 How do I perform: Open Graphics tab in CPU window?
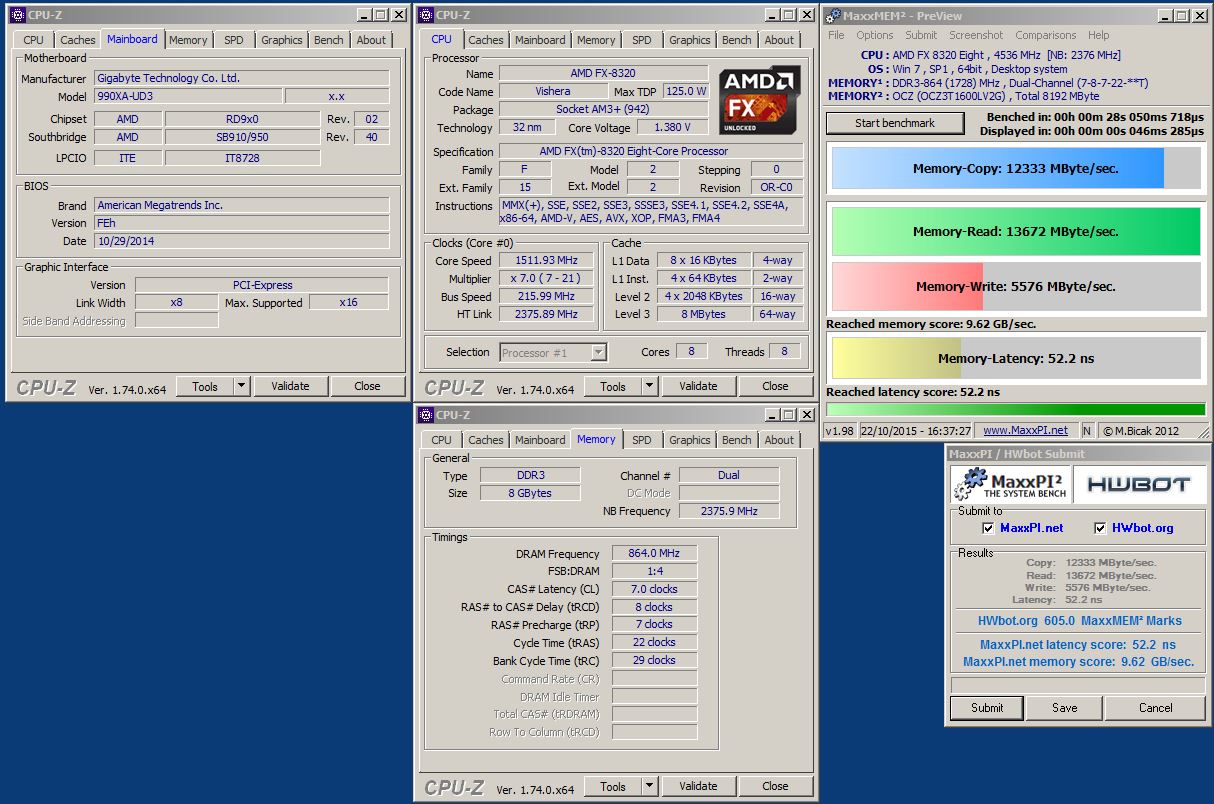tap(689, 40)
